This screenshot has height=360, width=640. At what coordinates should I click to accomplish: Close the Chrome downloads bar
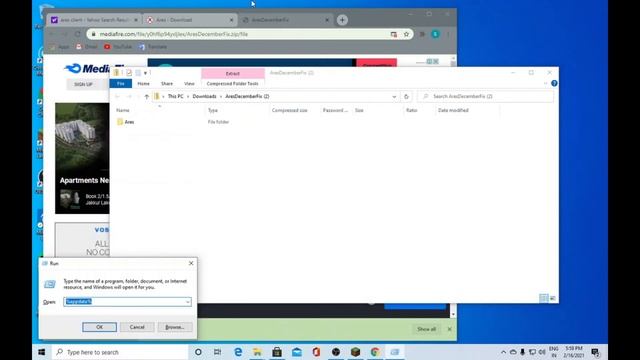click(x=449, y=329)
